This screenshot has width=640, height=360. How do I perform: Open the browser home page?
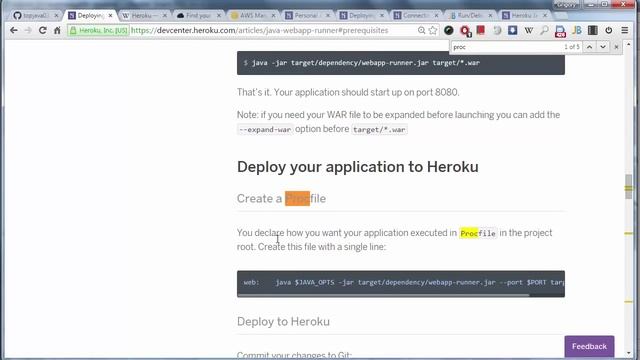coord(57,30)
